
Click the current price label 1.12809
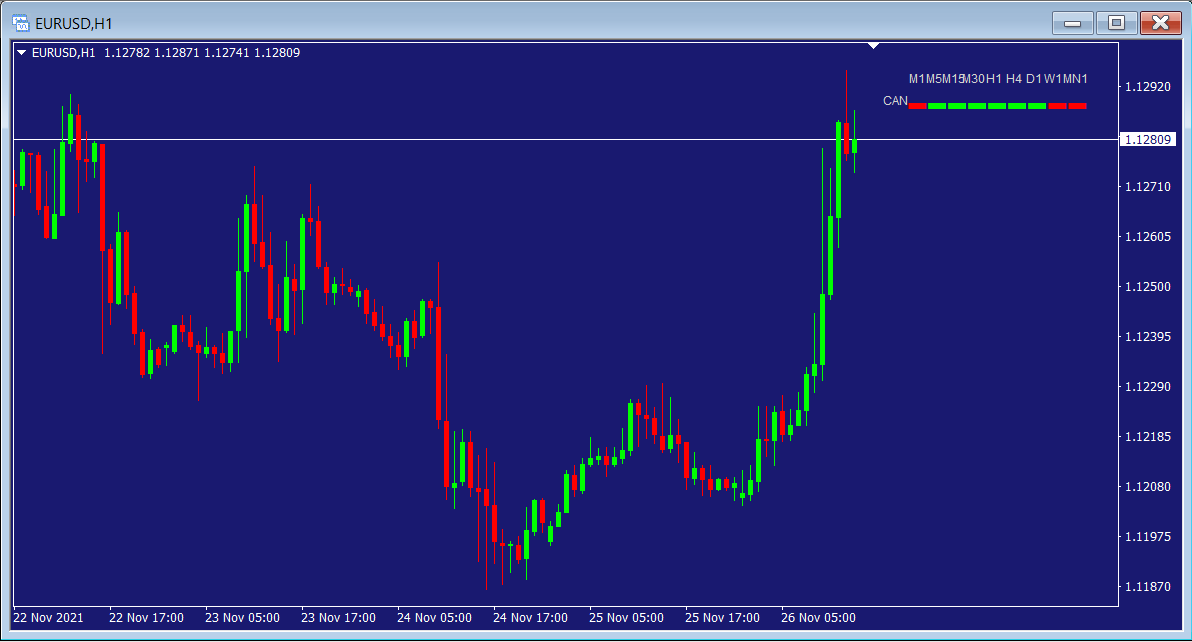click(x=1148, y=140)
